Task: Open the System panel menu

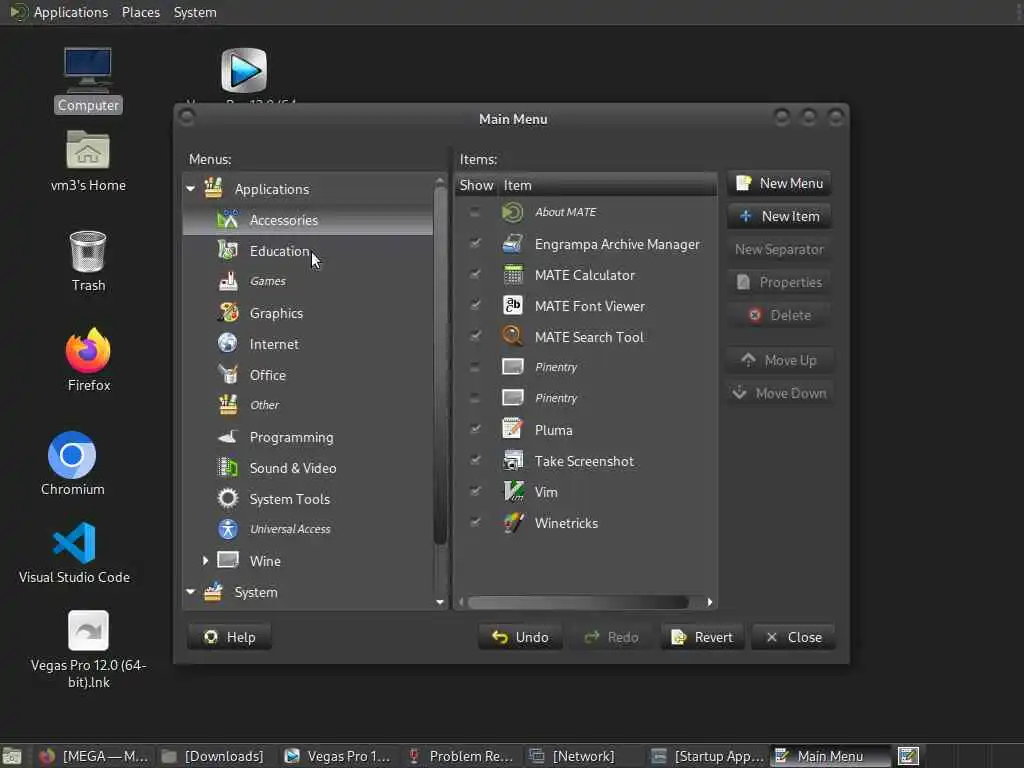Action: pos(195,12)
